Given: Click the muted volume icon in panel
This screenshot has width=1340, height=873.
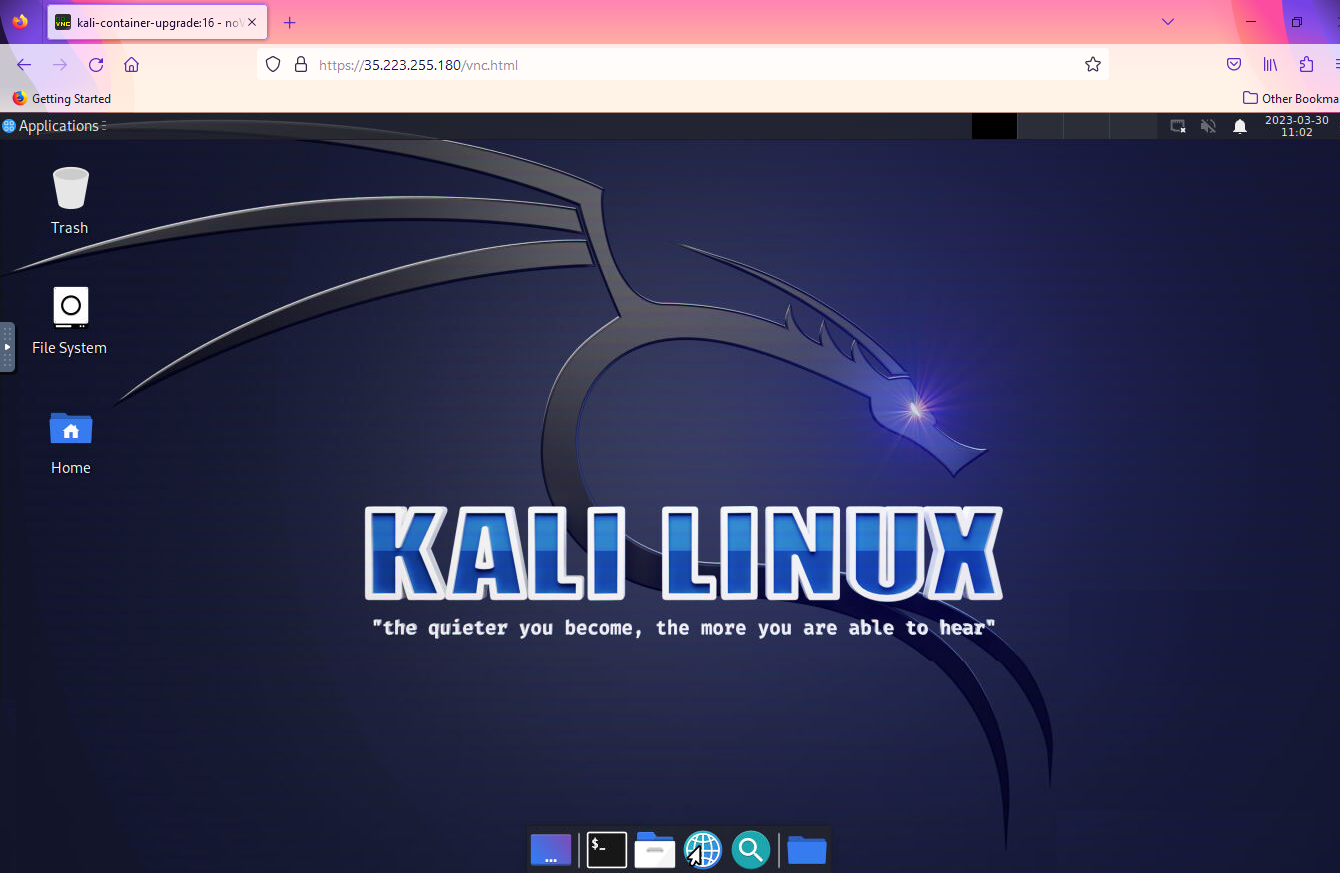Looking at the screenshot, I should point(1208,126).
